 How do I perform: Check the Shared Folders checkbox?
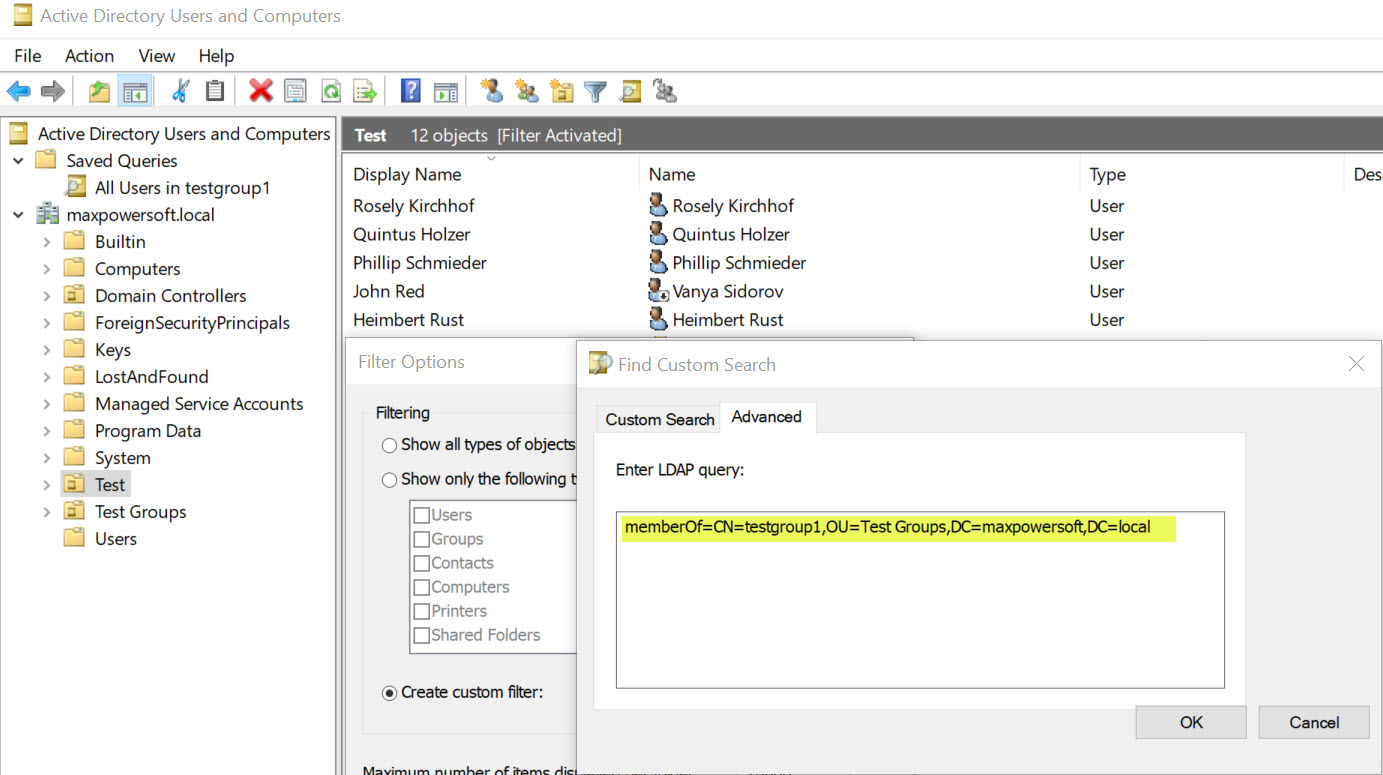pos(422,635)
